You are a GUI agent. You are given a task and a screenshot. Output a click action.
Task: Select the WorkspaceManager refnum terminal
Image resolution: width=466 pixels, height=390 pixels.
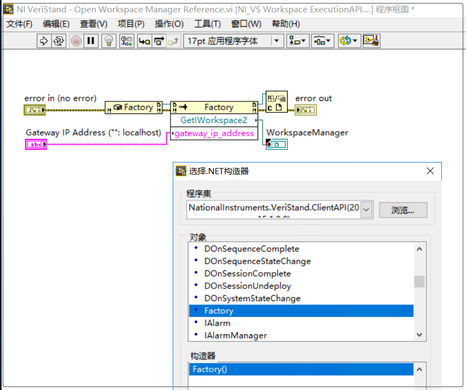[277, 144]
